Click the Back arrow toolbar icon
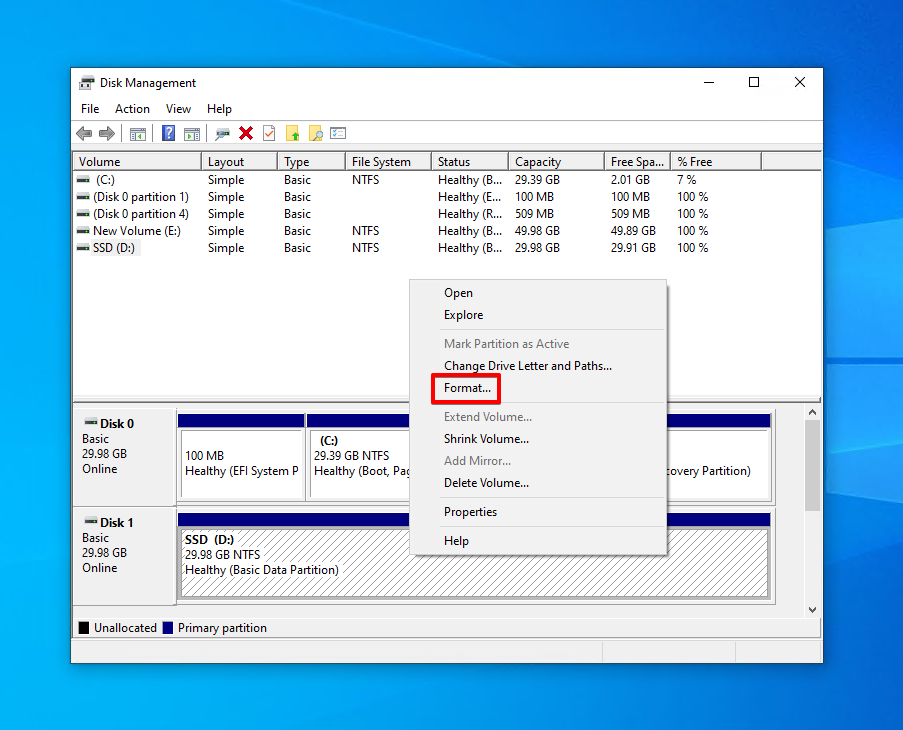The height and width of the screenshot is (730, 903). [84, 133]
